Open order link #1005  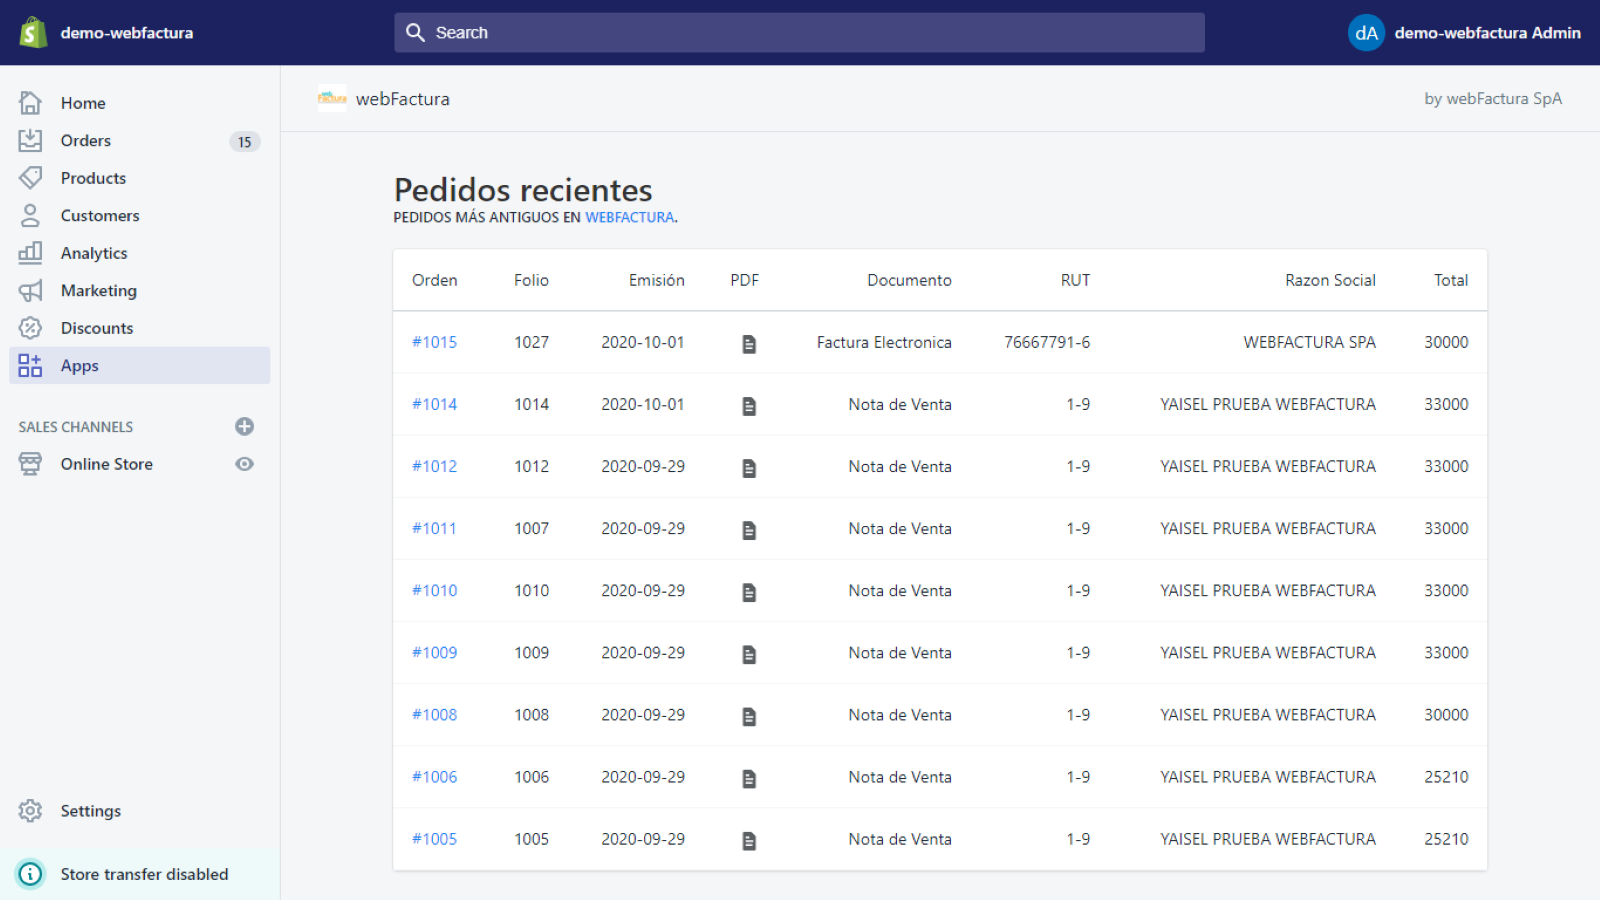(x=434, y=839)
